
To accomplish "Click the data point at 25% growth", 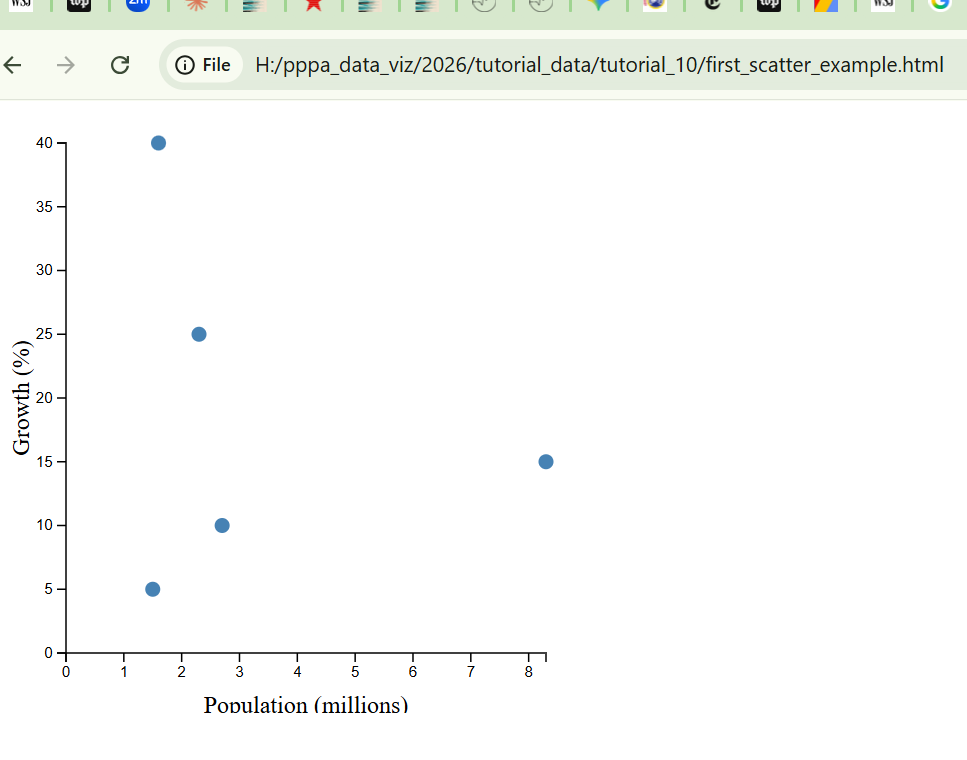I will click(x=199, y=334).
